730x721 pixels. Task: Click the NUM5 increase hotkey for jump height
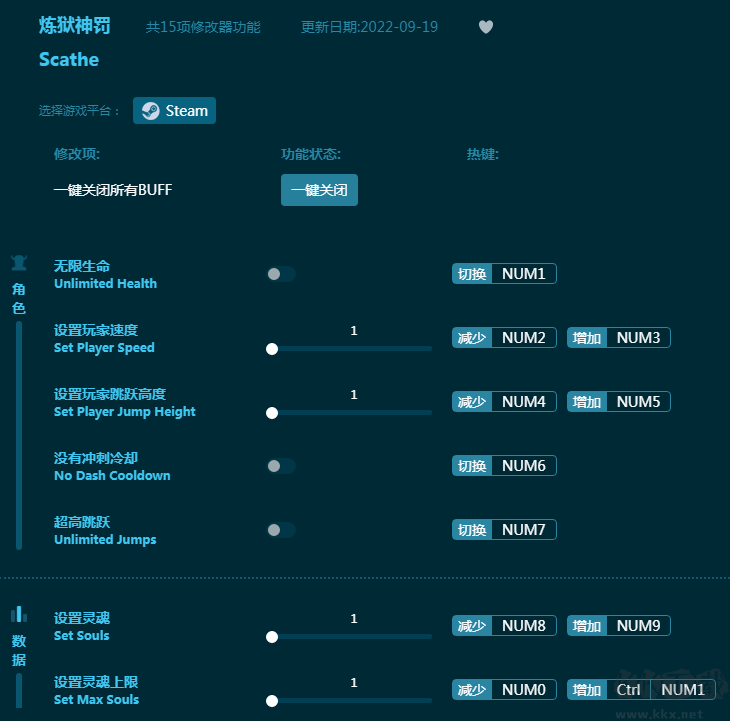pyautogui.click(x=619, y=402)
